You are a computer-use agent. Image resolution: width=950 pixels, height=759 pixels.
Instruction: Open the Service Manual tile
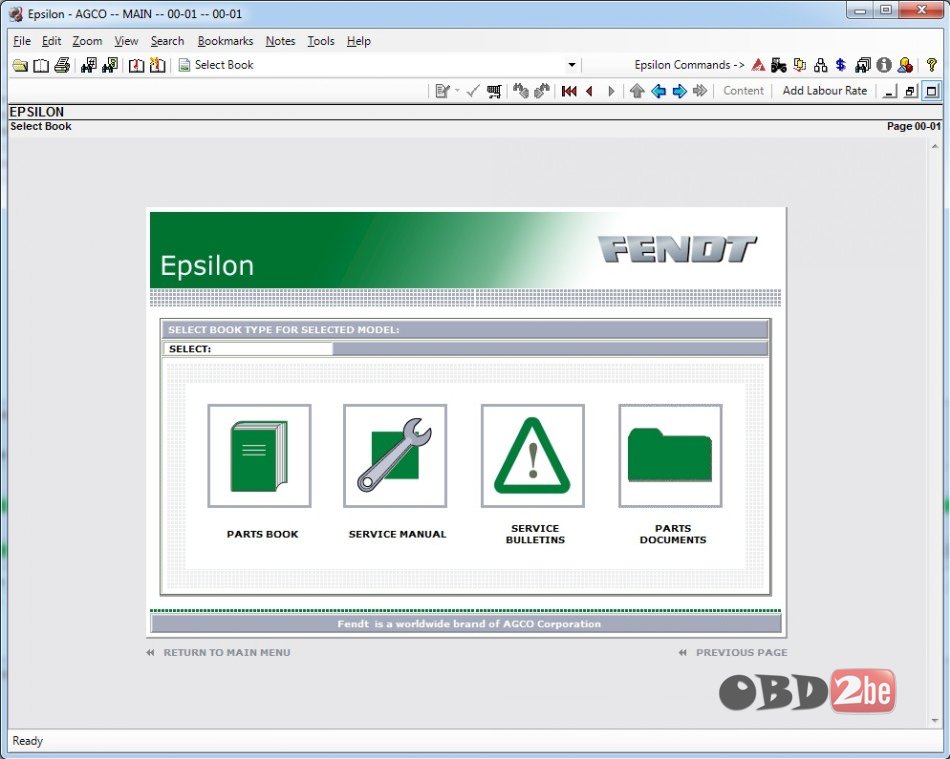pos(395,456)
